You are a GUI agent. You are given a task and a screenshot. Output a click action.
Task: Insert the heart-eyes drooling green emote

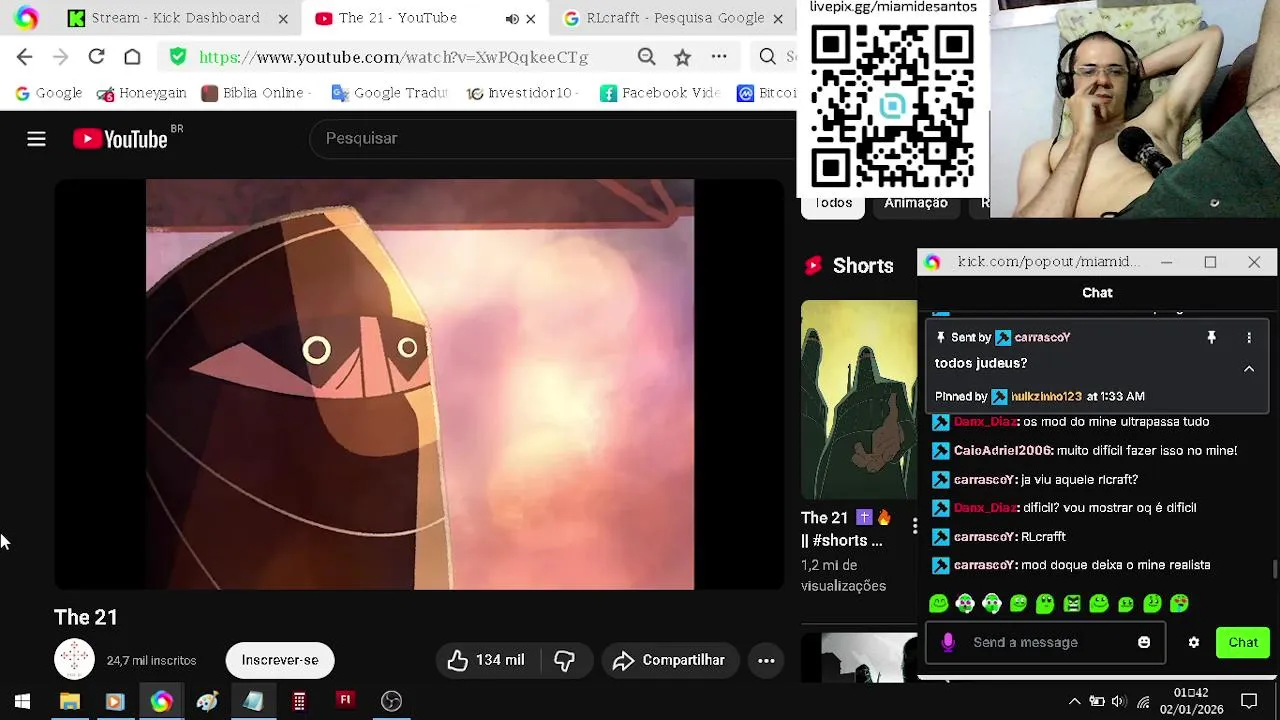pos(1179,603)
